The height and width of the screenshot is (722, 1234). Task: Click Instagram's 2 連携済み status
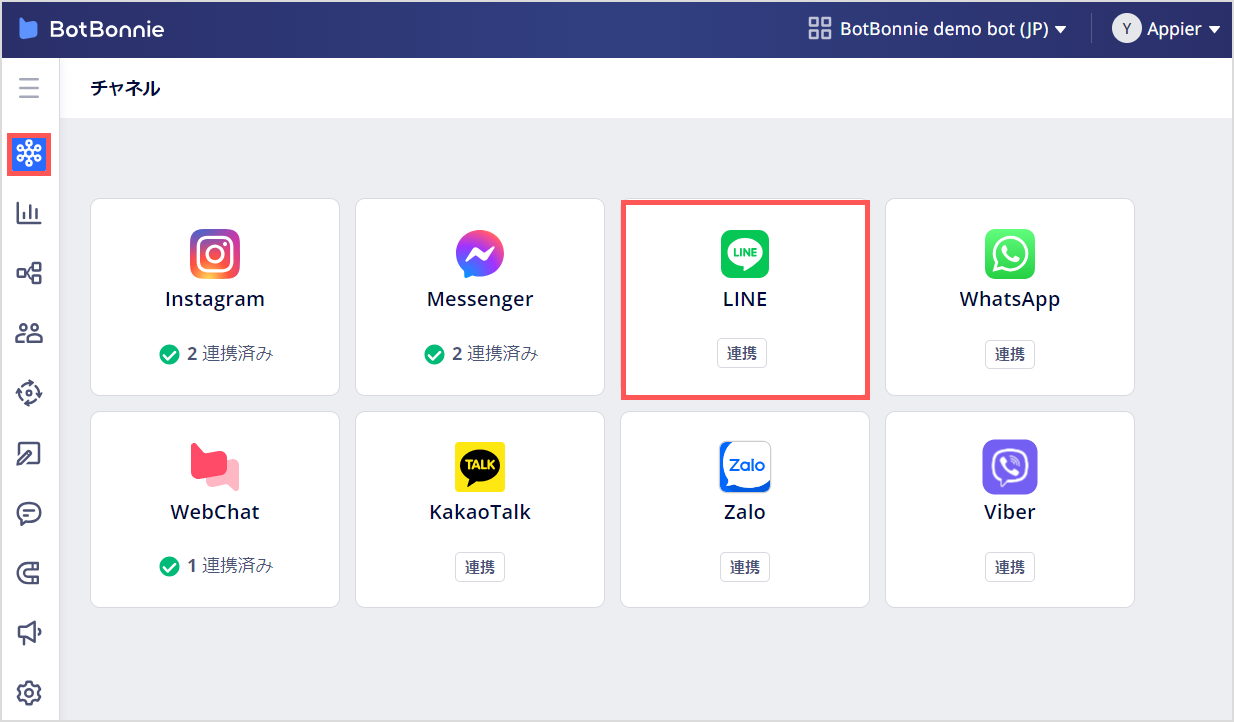(216, 353)
